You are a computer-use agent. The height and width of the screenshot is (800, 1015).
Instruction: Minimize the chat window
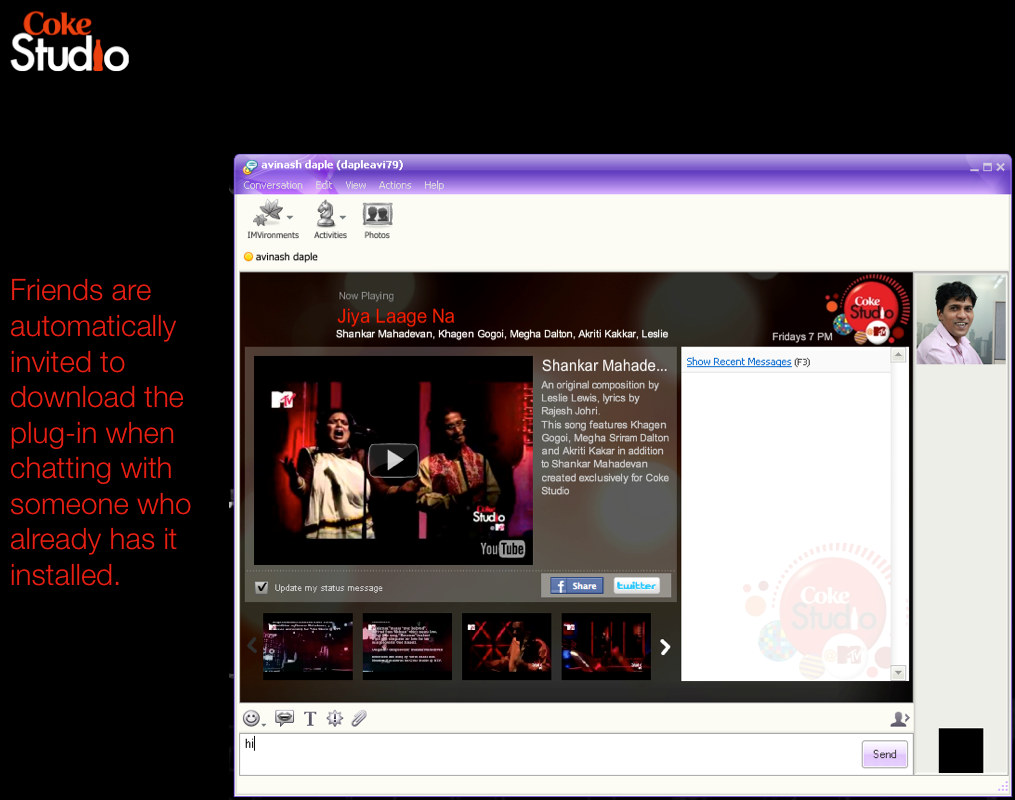click(974, 168)
